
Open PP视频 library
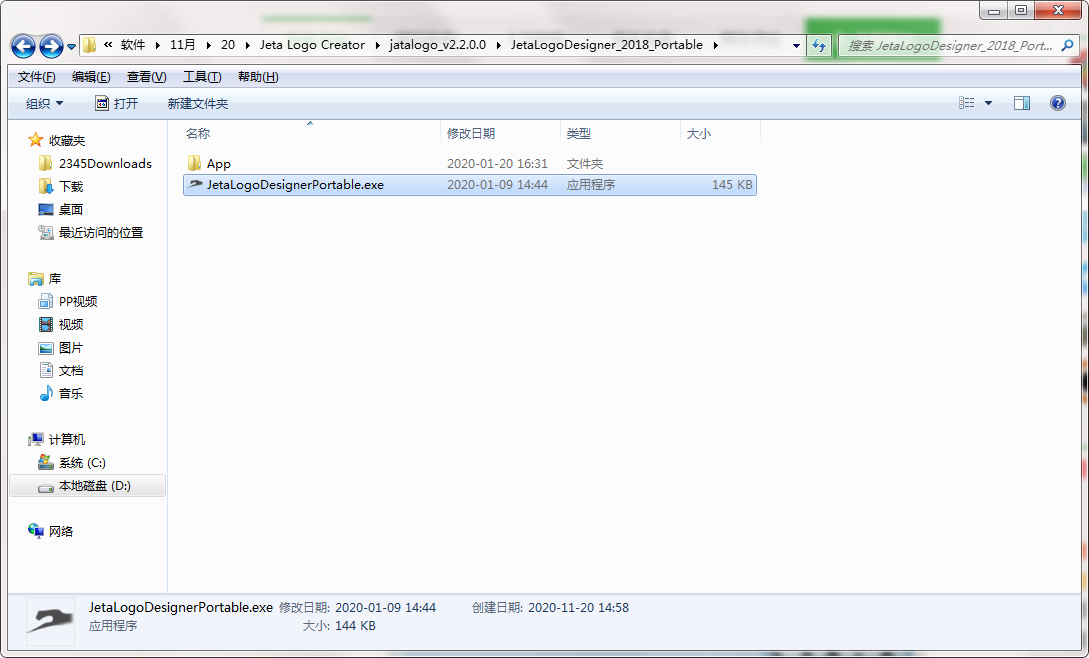click(x=78, y=302)
